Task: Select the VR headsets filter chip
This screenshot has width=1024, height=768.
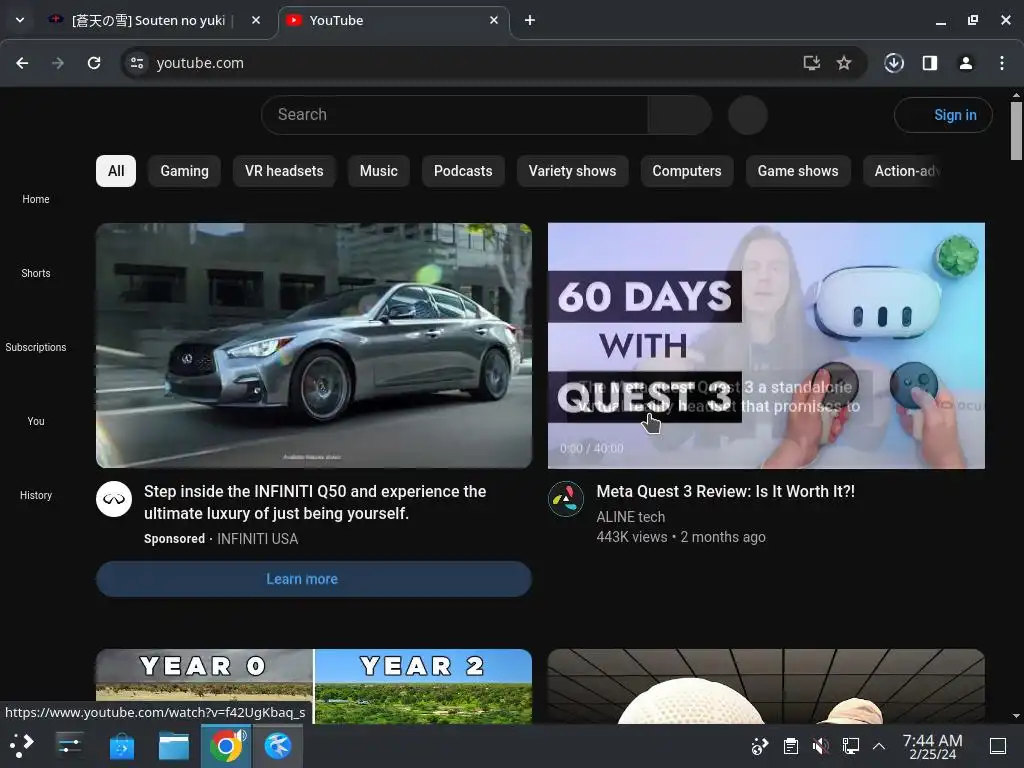Action: click(284, 171)
